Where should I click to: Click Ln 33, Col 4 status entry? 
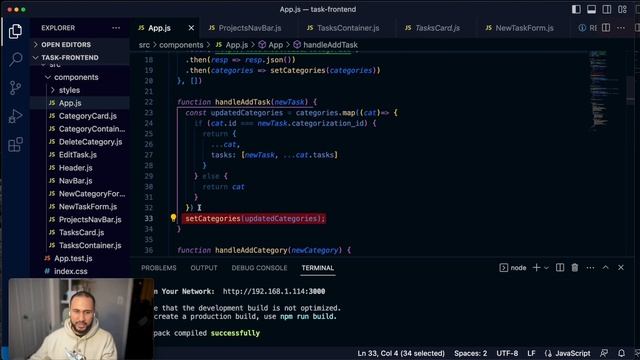tap(401, 353)
